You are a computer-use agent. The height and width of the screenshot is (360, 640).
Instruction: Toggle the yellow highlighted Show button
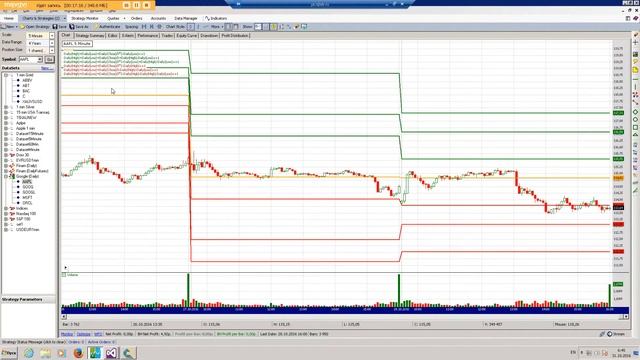point(273,27)
